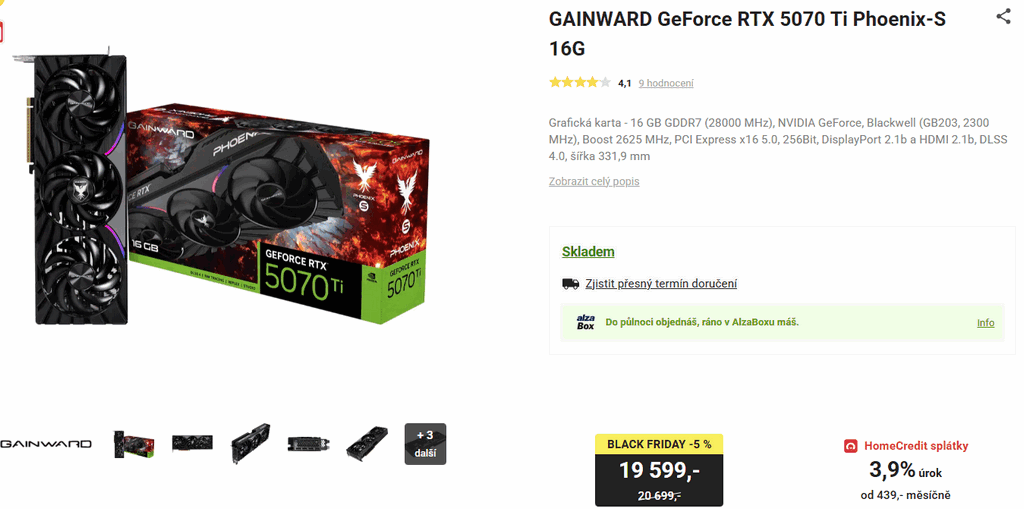
Task: Click the share icon beside product title
Action: (1003, 16)
